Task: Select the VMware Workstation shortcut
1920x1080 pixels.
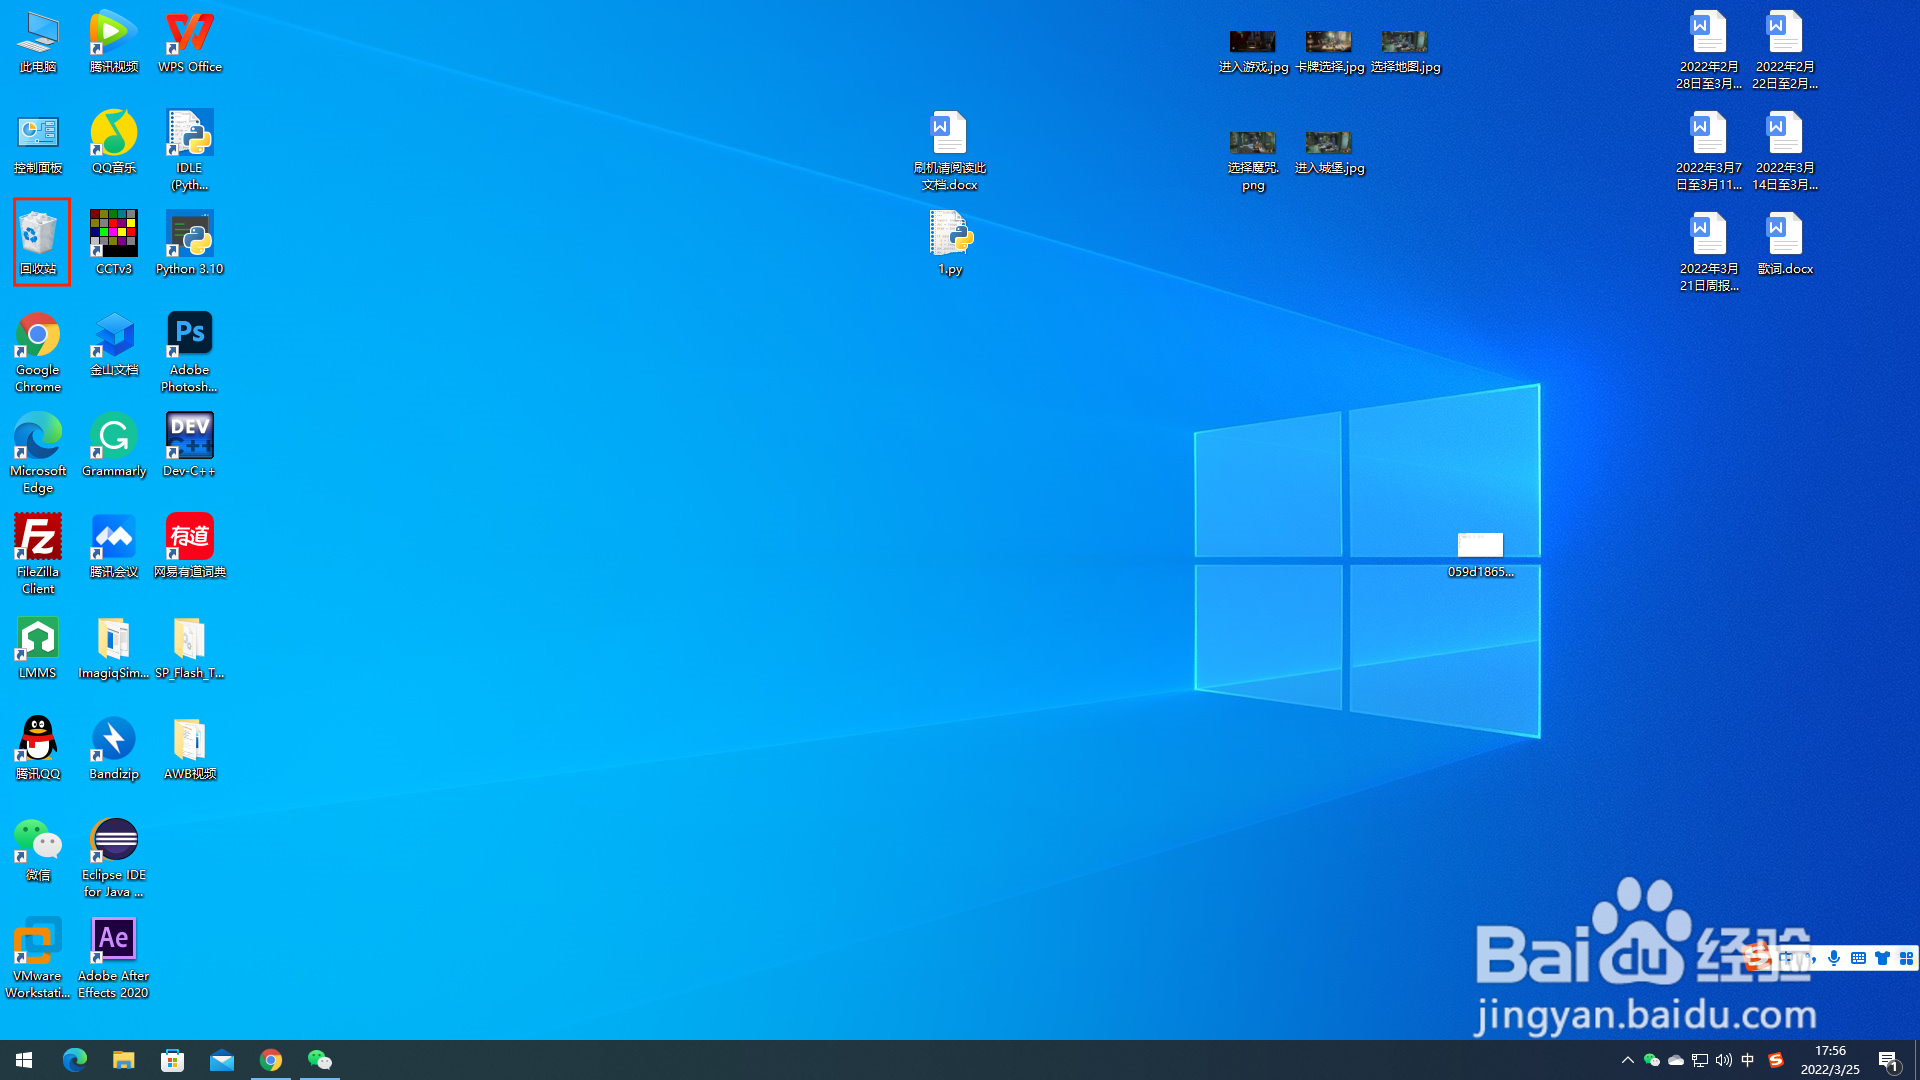Action: 38,959
